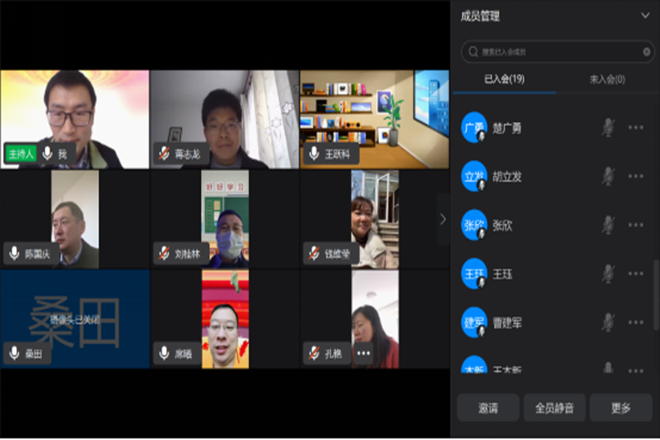Viewport: 660px width, 440px height.
Task: Collapse the 成员管理 panel with the top chevron
Action: coord(645,15)
